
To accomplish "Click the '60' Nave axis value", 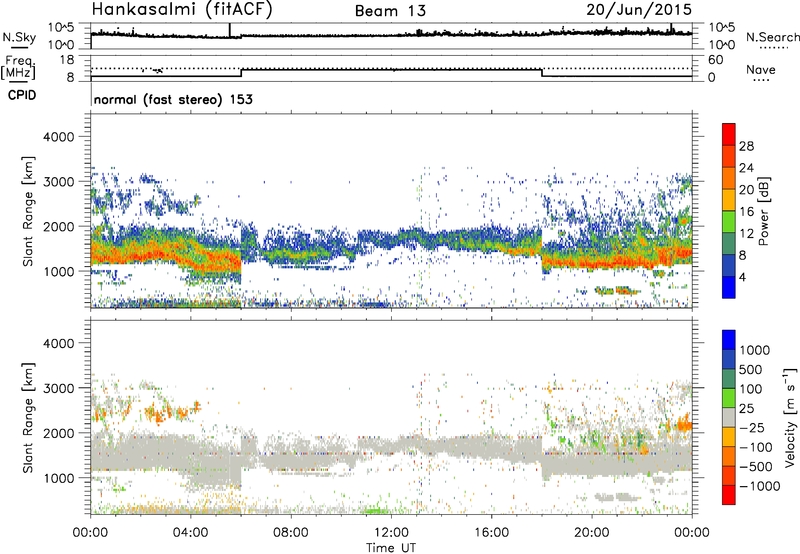I will coord(715,60).
